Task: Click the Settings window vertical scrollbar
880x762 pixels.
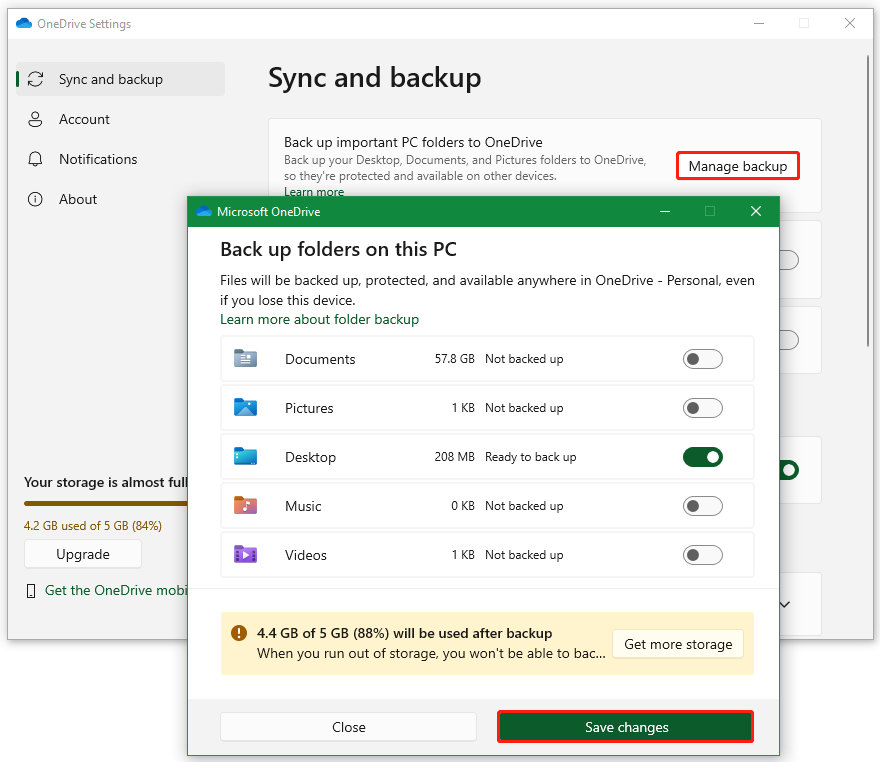Action: (x=867, y=200)
